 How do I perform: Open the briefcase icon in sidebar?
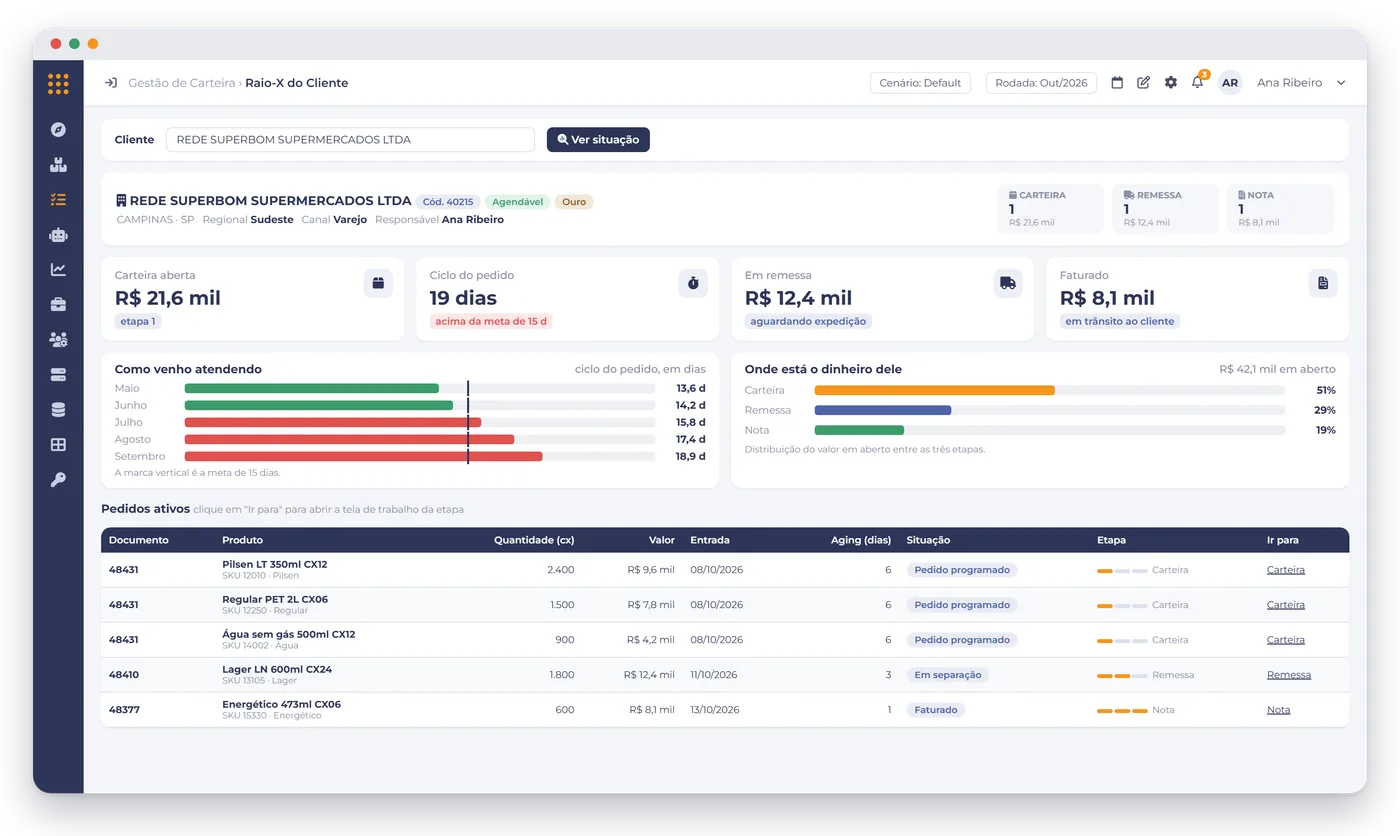coord(58,304)
